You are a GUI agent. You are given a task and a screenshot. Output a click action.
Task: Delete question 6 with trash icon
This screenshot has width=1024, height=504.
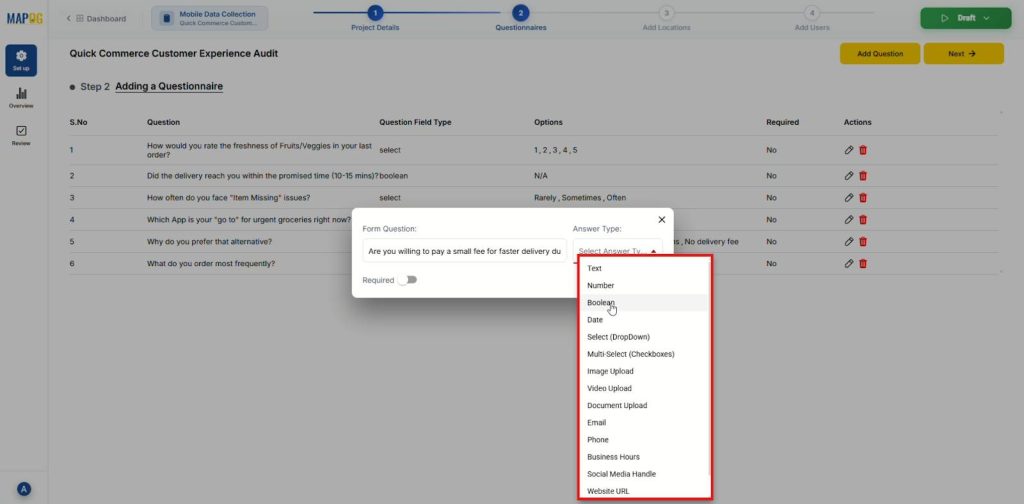click(x=863, y=264)
